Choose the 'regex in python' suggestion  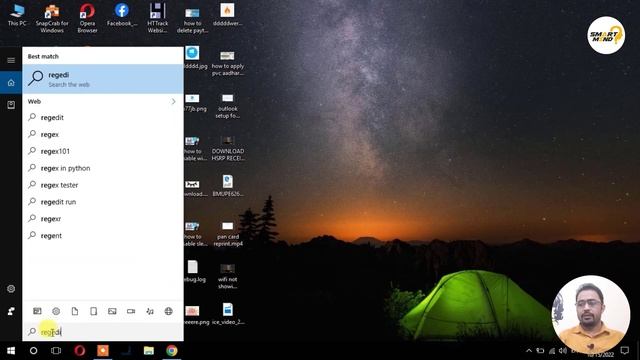pos(103,168)
